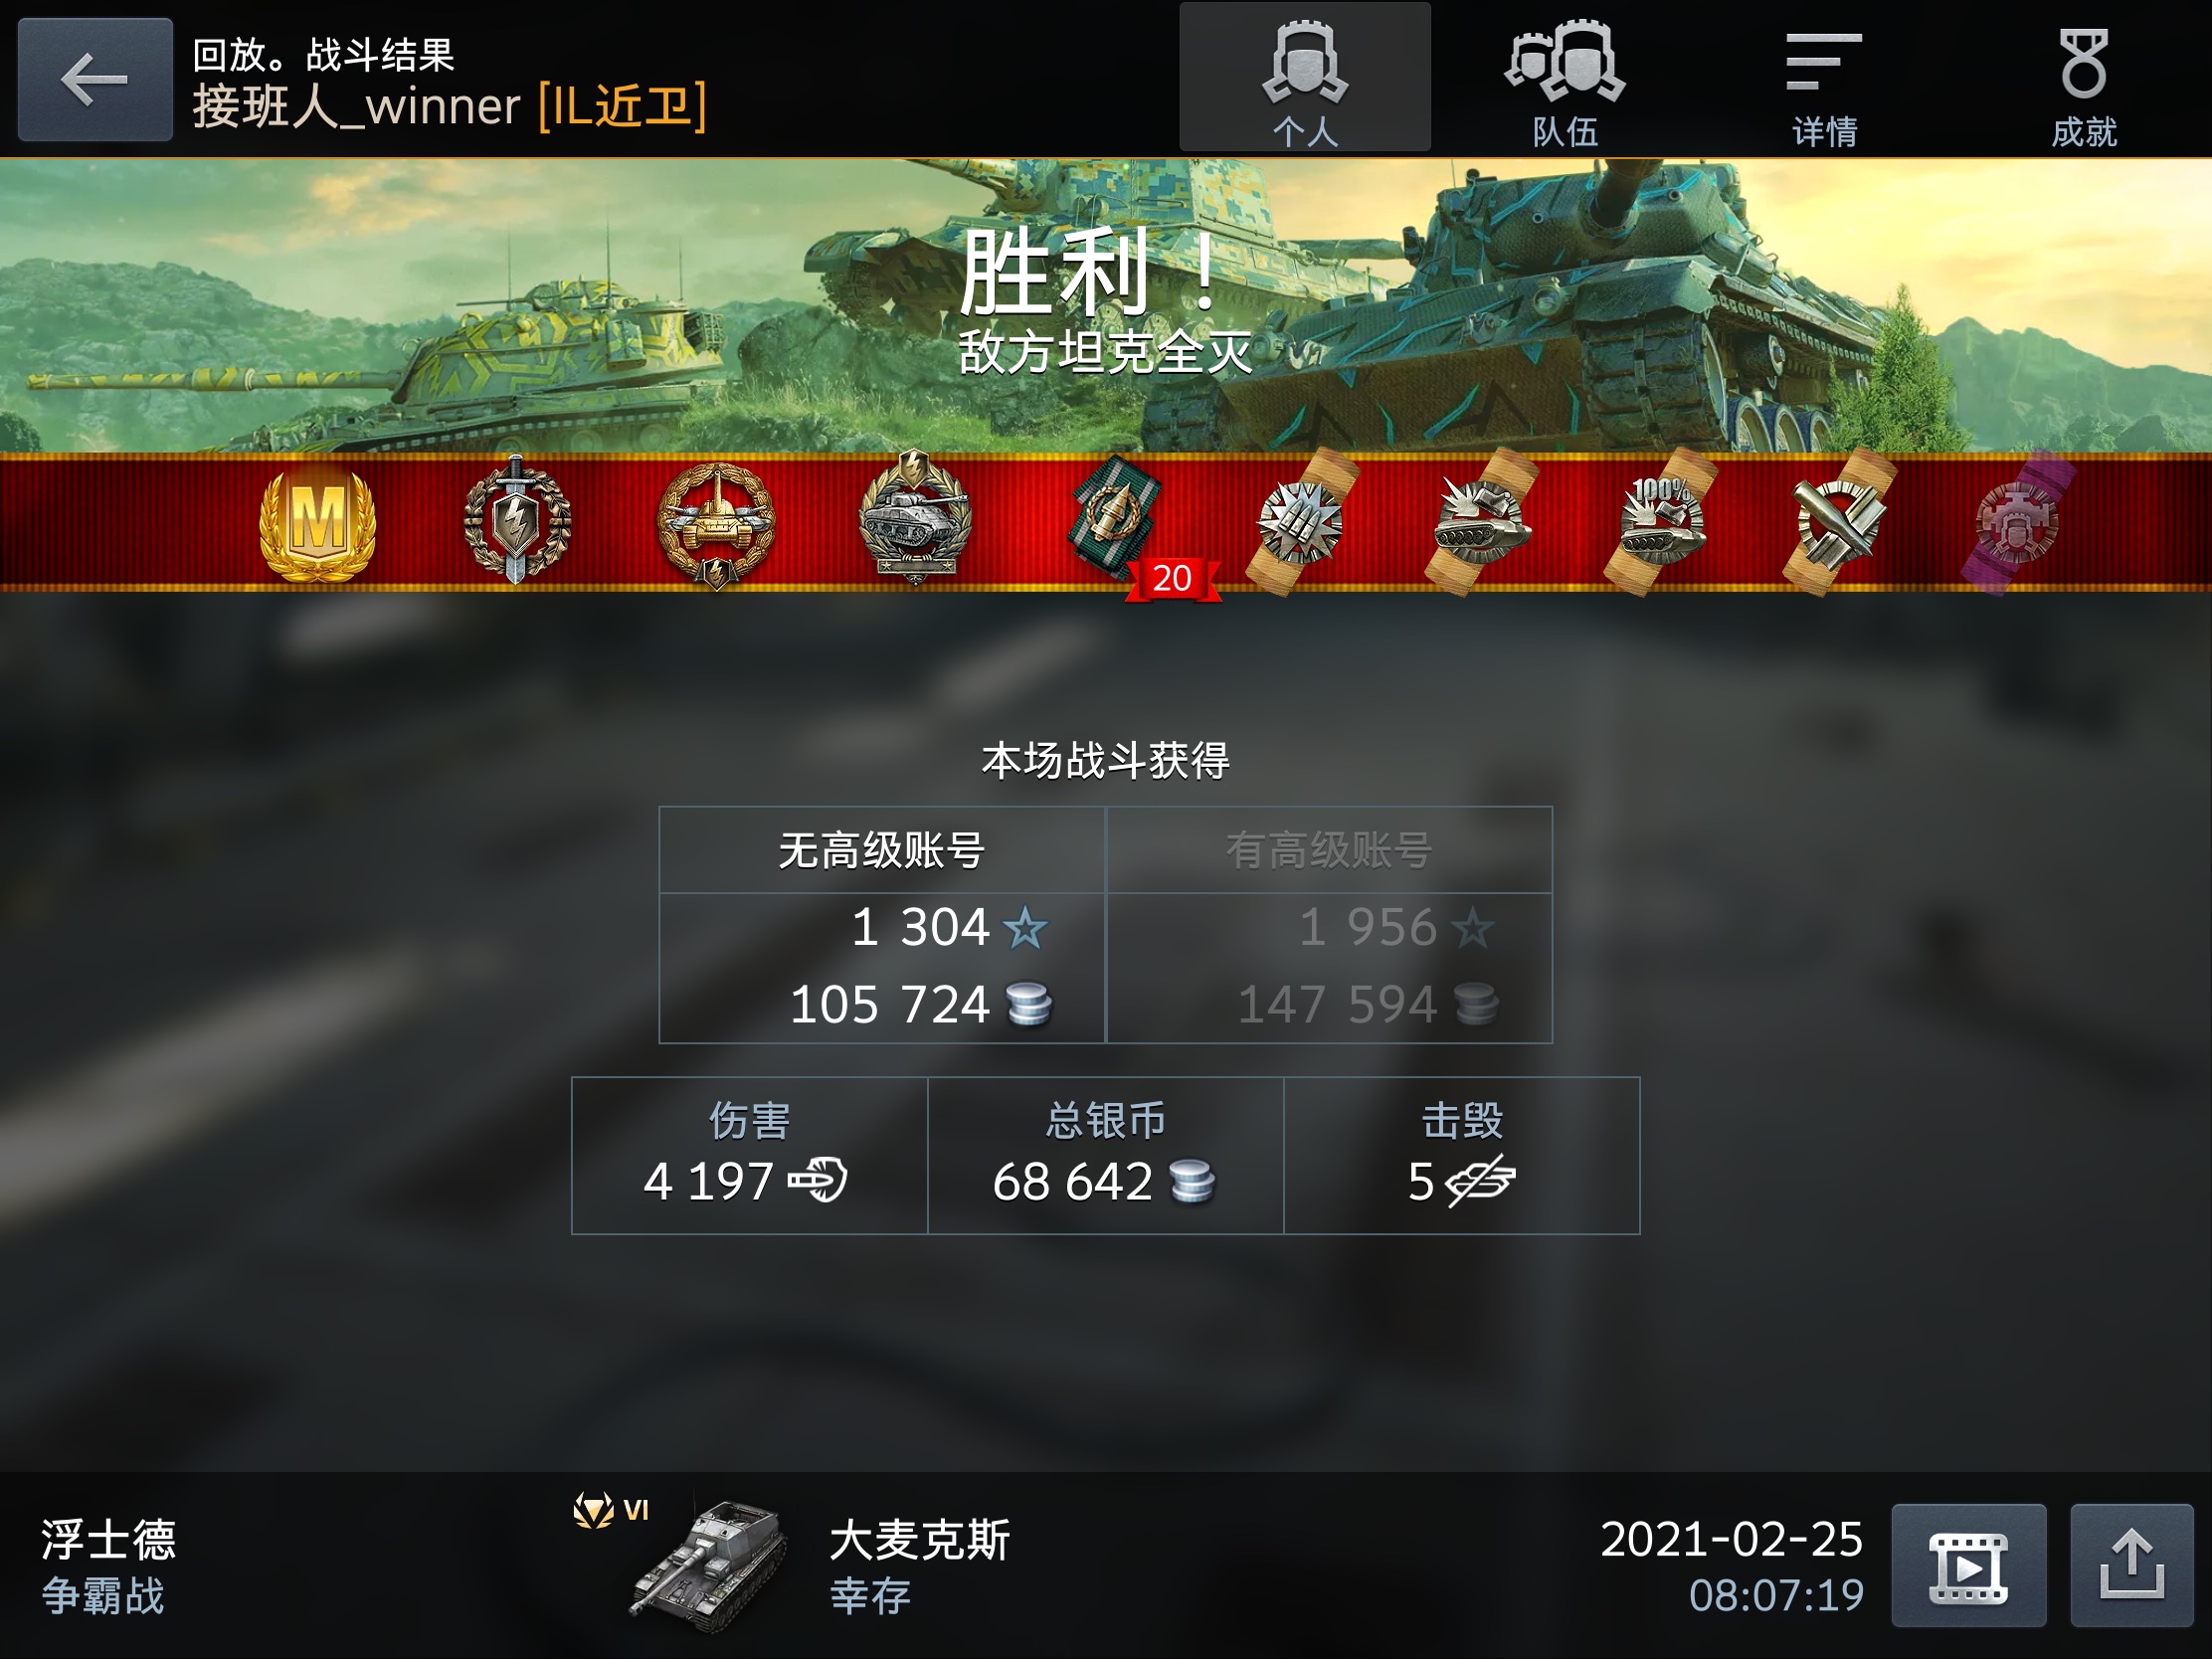The width and height of the screenshot is (2212, 1659).
Task: Share the battle results via upload icon
Action: coord(2132,1566)
